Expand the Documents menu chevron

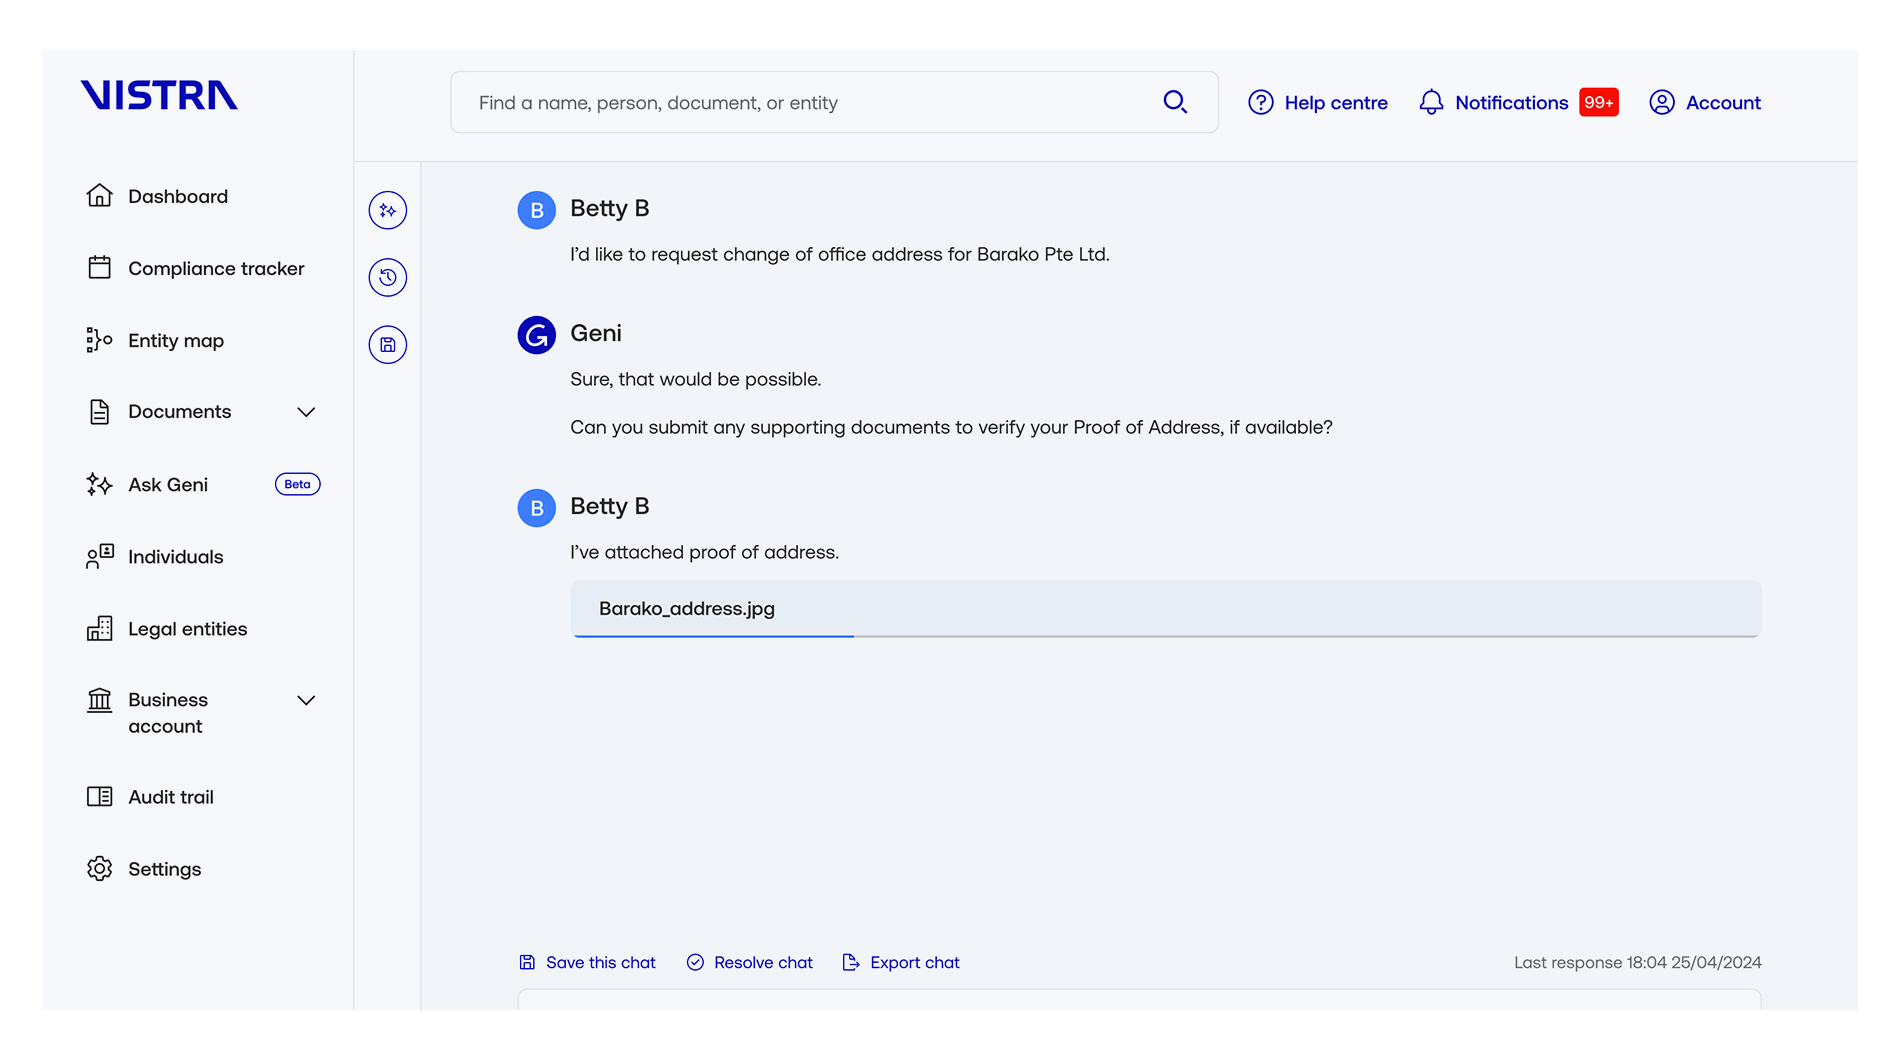[306, 412]
